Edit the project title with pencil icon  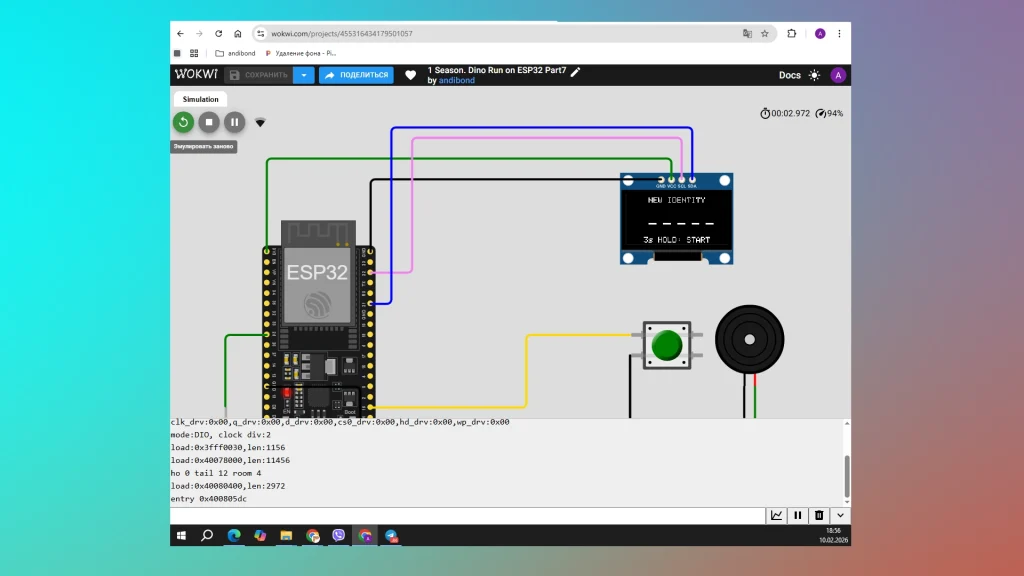(x=575, y=71)
